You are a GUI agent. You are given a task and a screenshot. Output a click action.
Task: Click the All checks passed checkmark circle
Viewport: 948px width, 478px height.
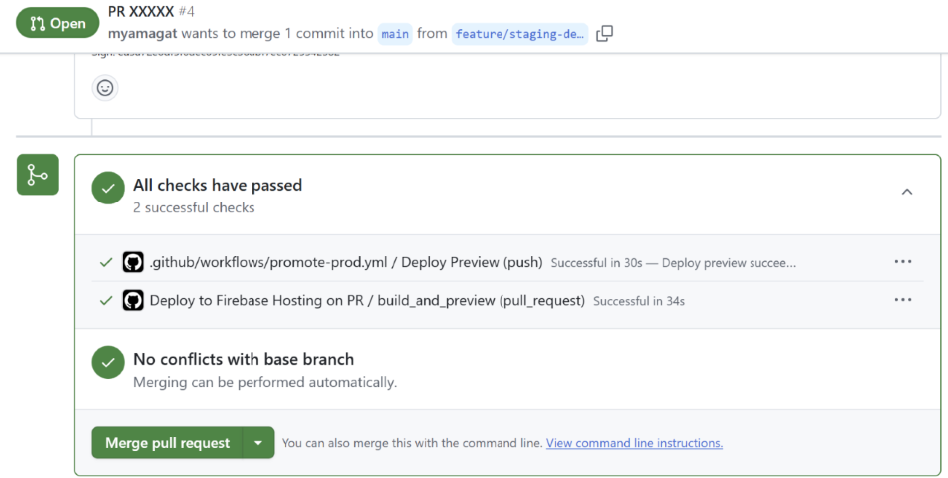pyautogui.click(x=108, y=188)
